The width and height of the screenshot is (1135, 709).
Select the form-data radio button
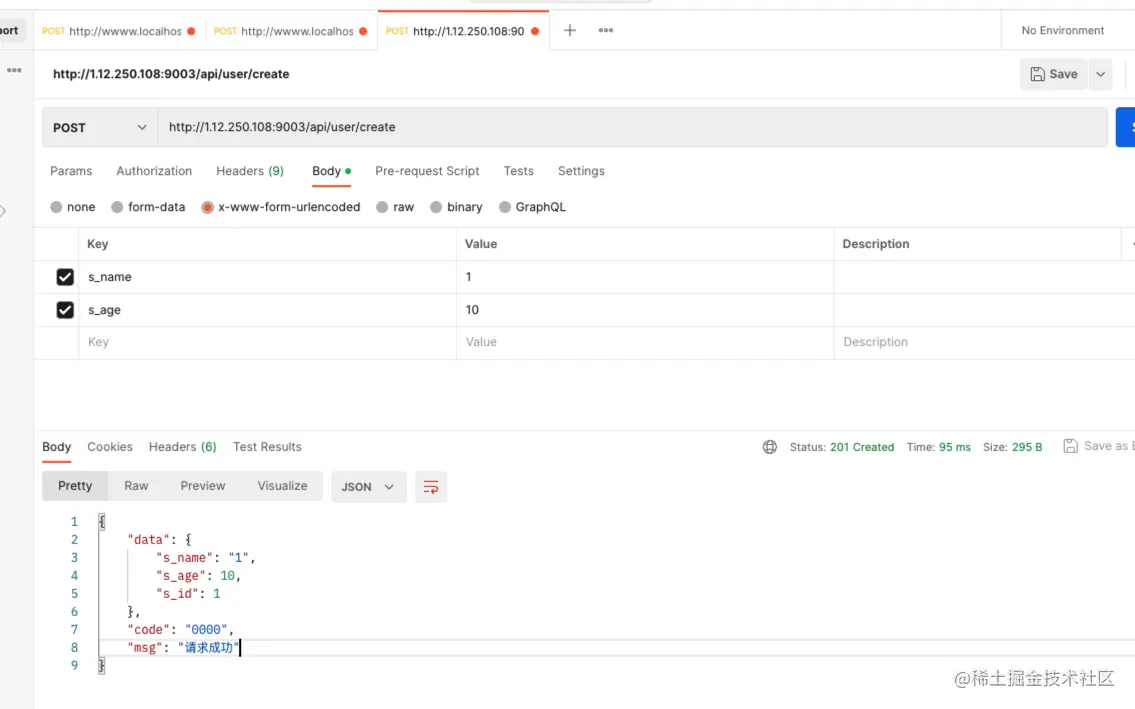pyautogui.click(x=117, y=207)
